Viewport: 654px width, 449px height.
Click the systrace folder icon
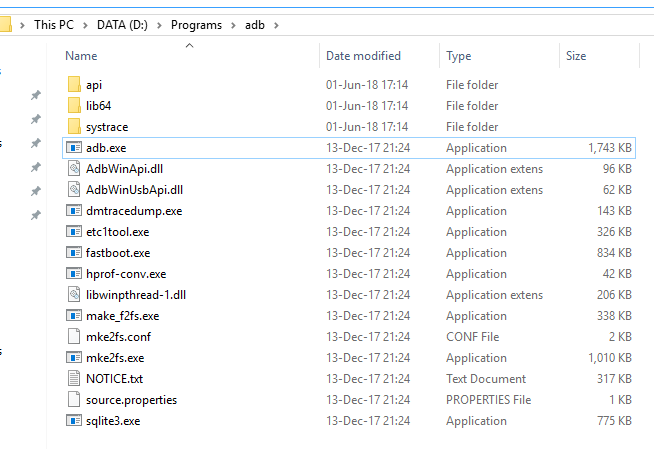(x=74, y=126)
